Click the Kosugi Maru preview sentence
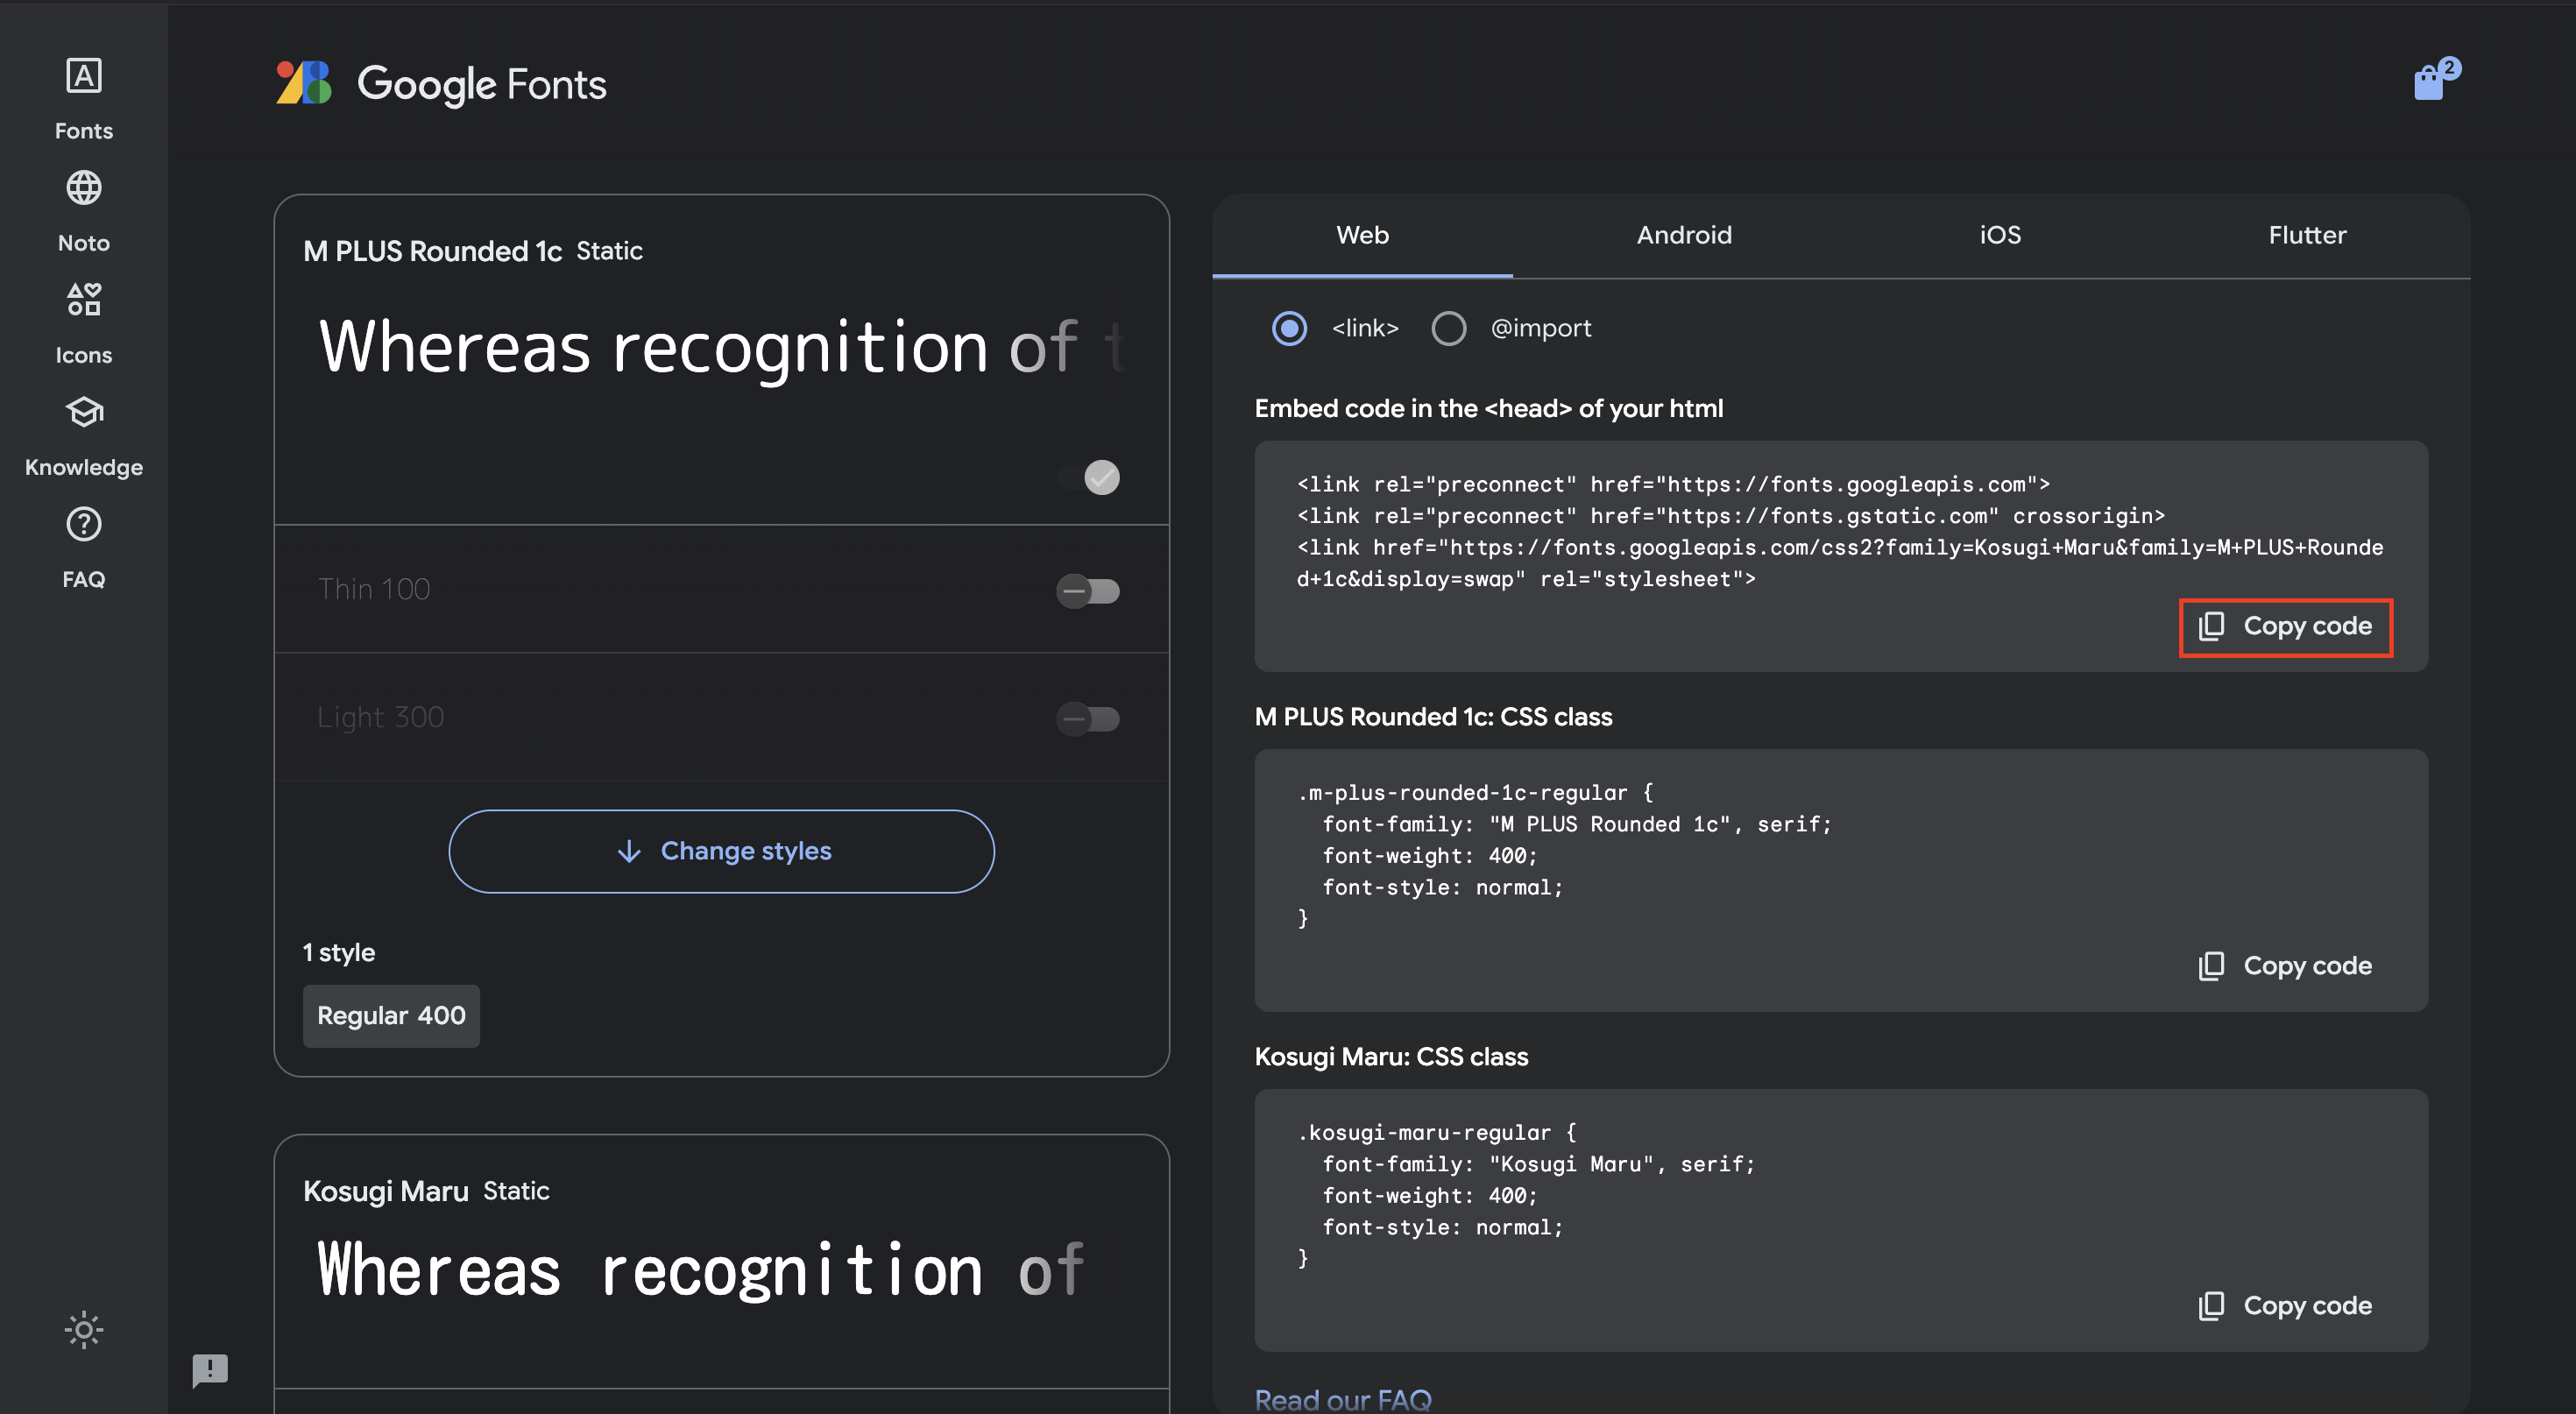Screen dimensions: 2576x1414 coord(700,1270)
